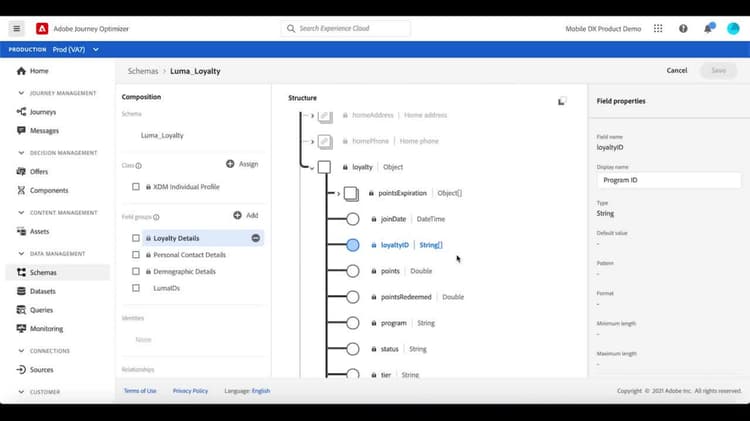This screenshot has height=421, width=750.
Task: Click the Schemas breadcrumb link
Action: pos(143,71)
